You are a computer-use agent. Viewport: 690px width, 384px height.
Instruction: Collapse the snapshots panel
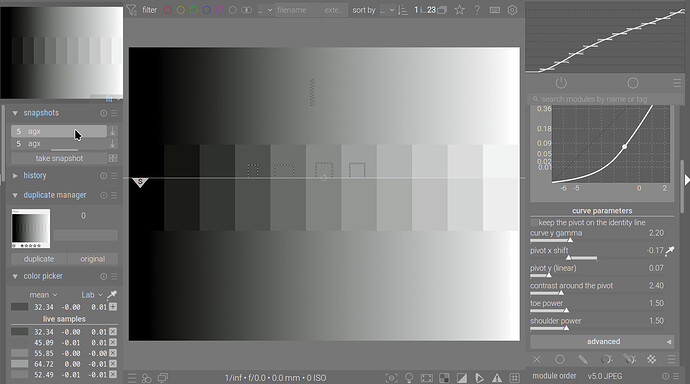tap(15, 113)
